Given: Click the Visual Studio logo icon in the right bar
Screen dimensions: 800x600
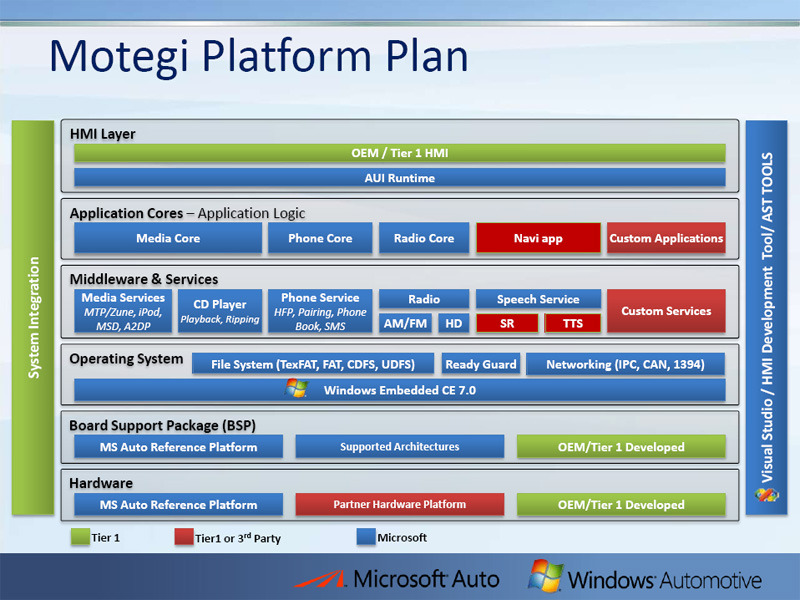Looking at the screenshot, I should [766, 494].
